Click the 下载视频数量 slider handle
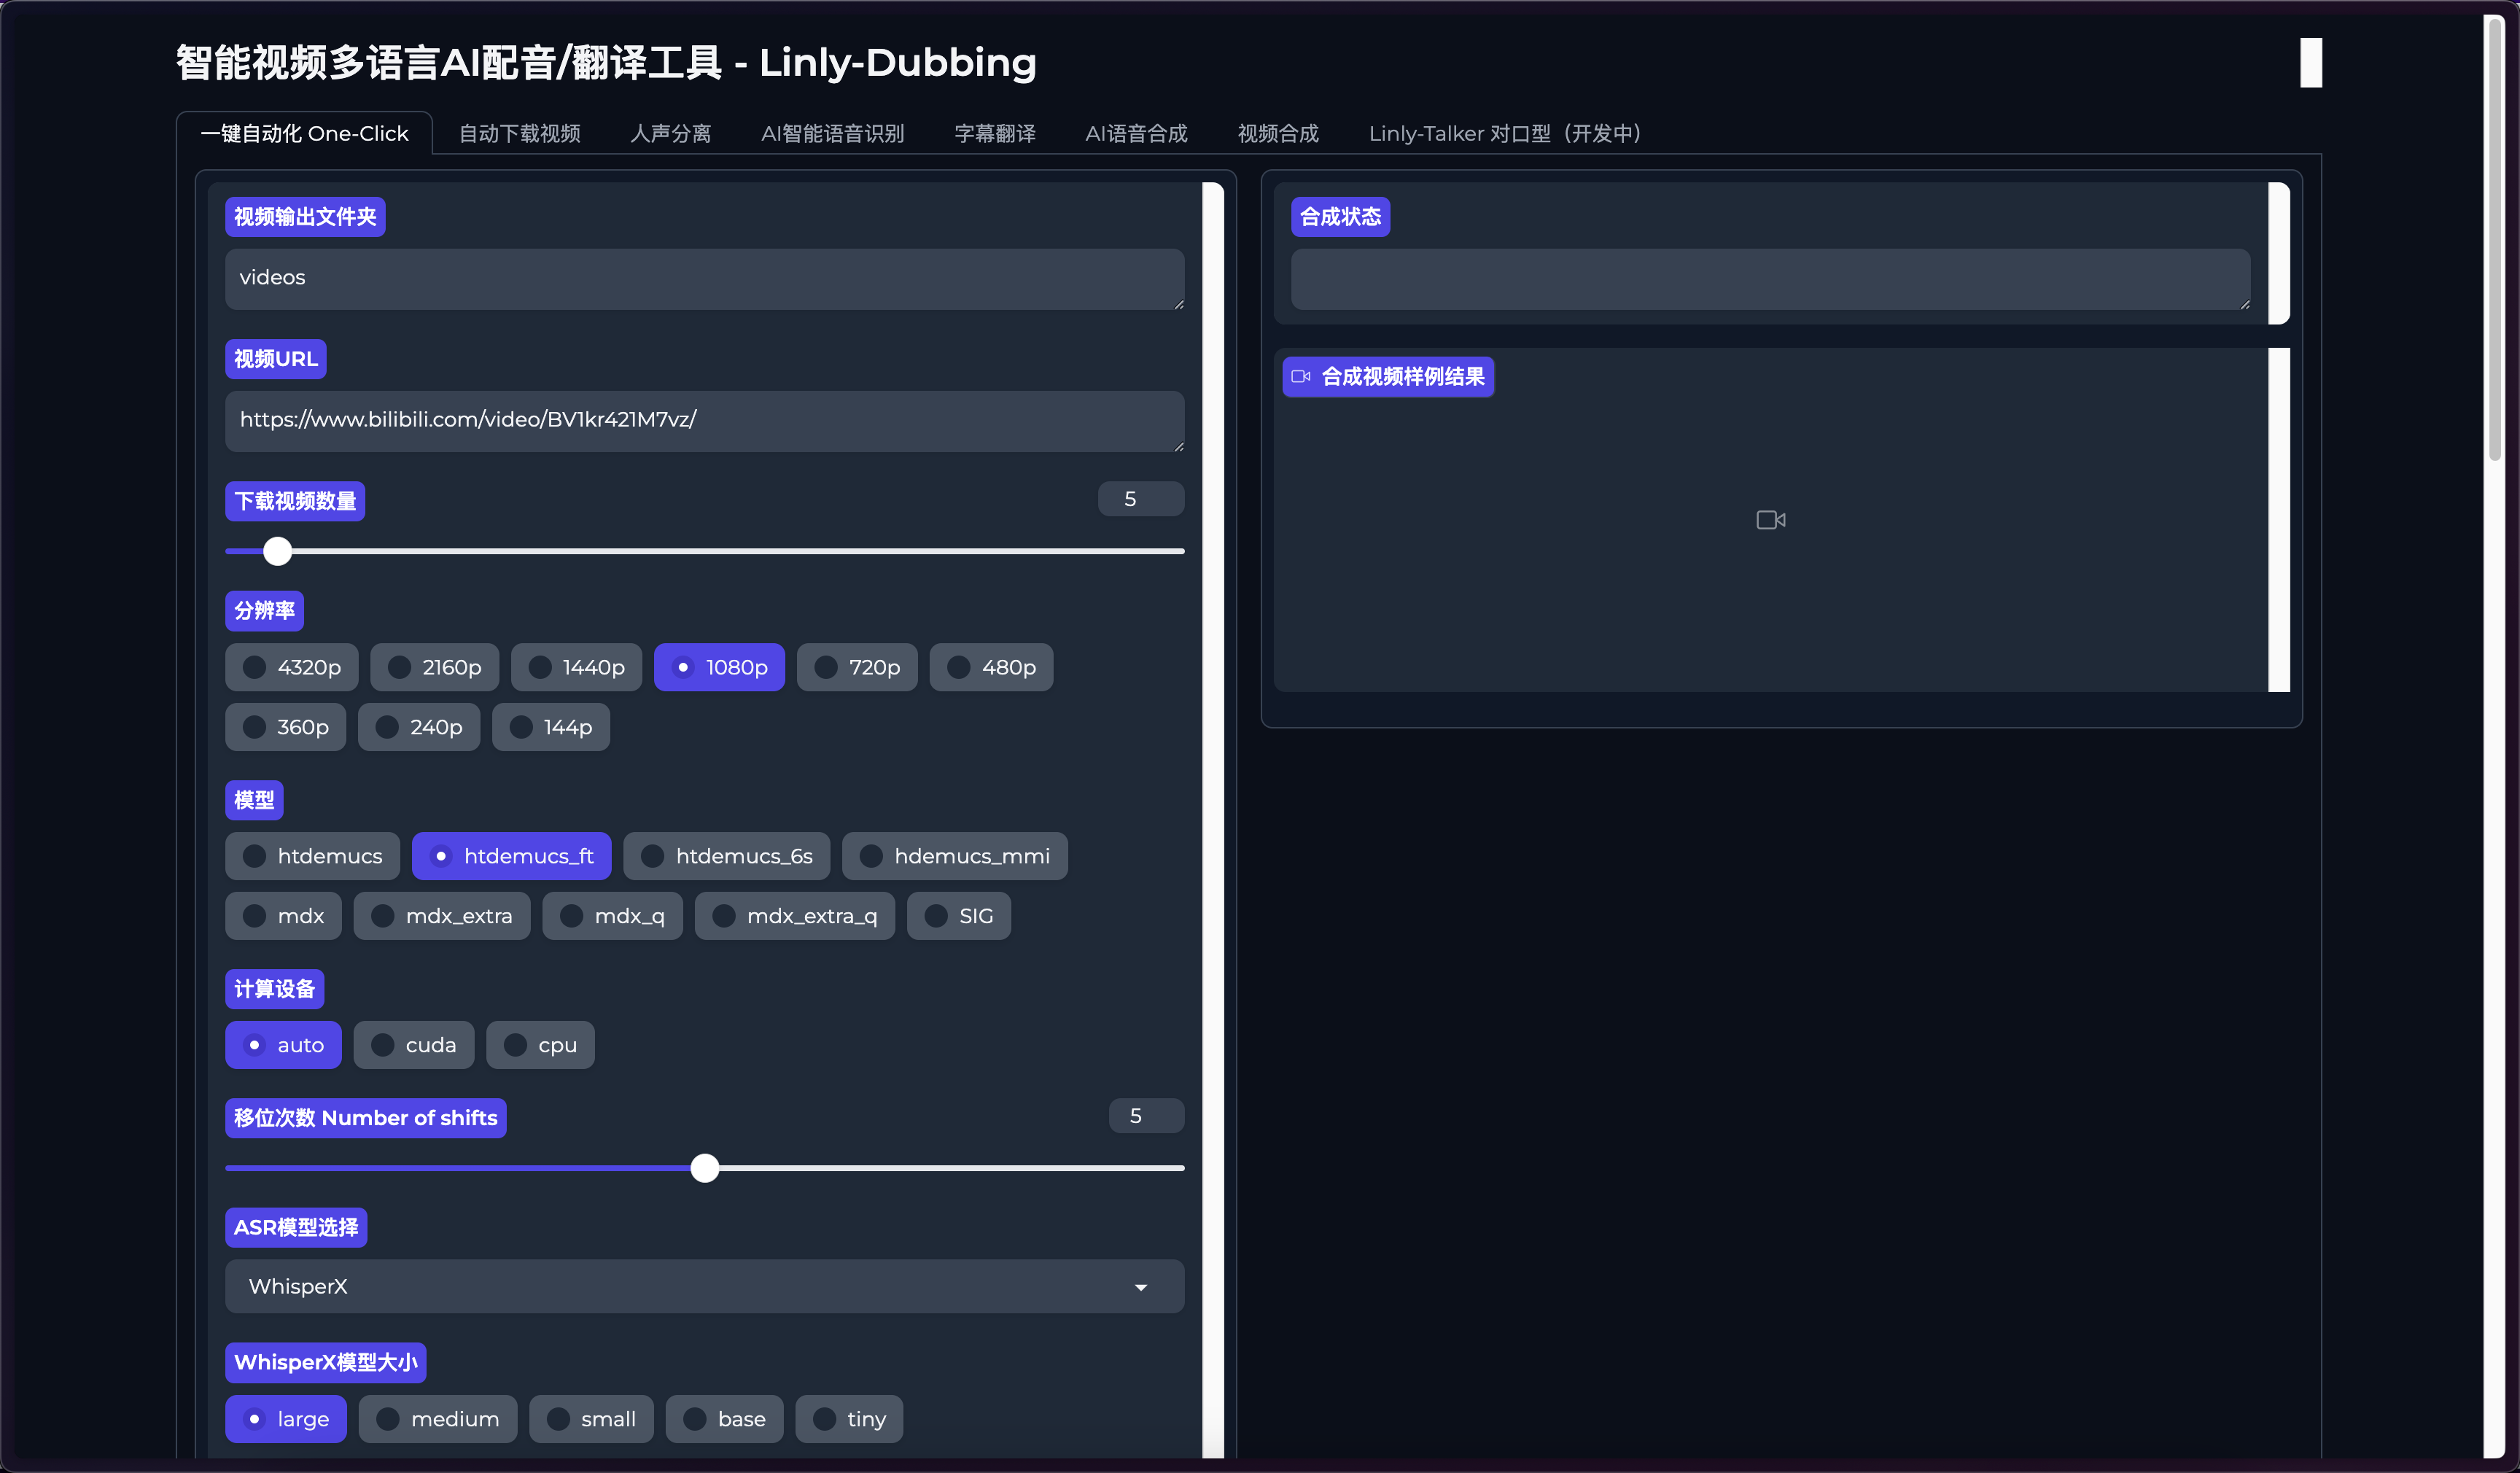 tap(277, 551)
